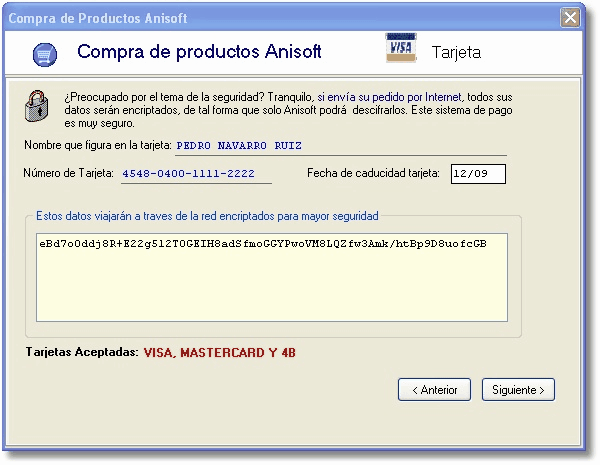Click the VISA card icon

click(401, 48)
